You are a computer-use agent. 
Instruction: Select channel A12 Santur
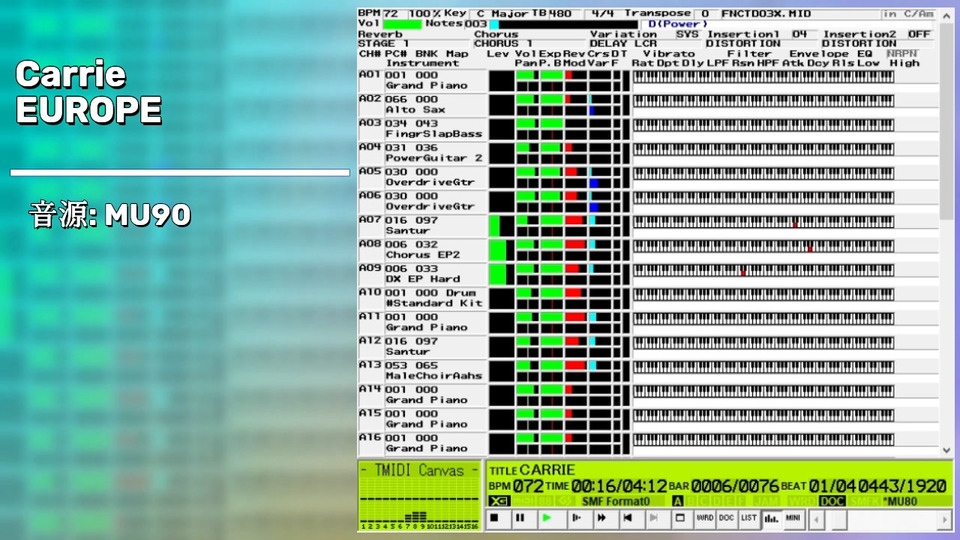point(422,346)
